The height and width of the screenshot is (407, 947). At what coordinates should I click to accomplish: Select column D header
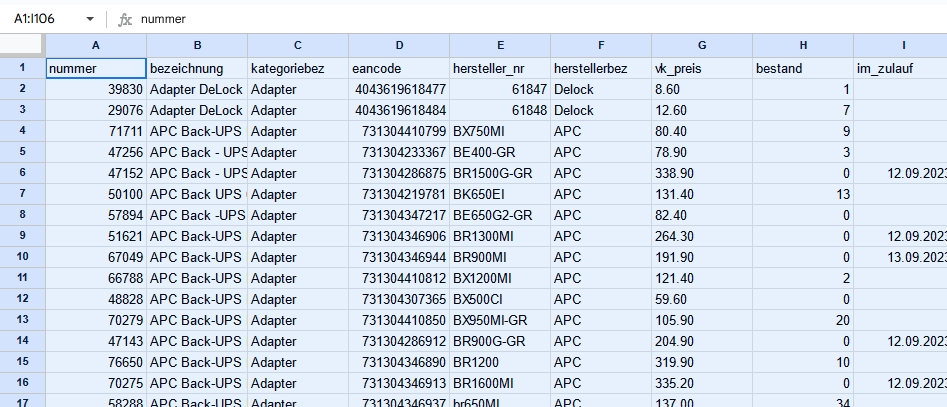(399, 45)
